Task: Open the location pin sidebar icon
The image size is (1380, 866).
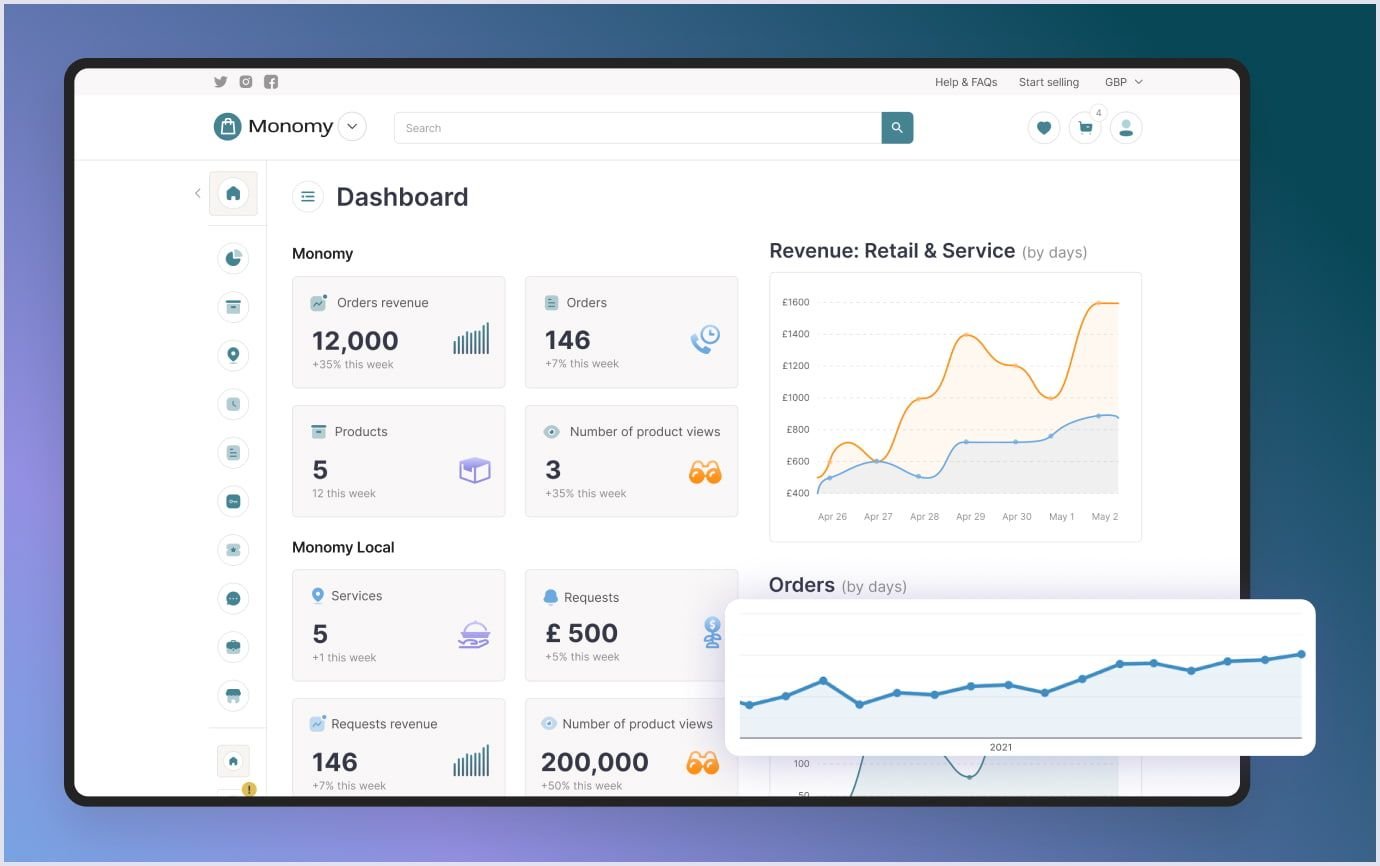Action: pyautogui.click(x=233, y=355)
